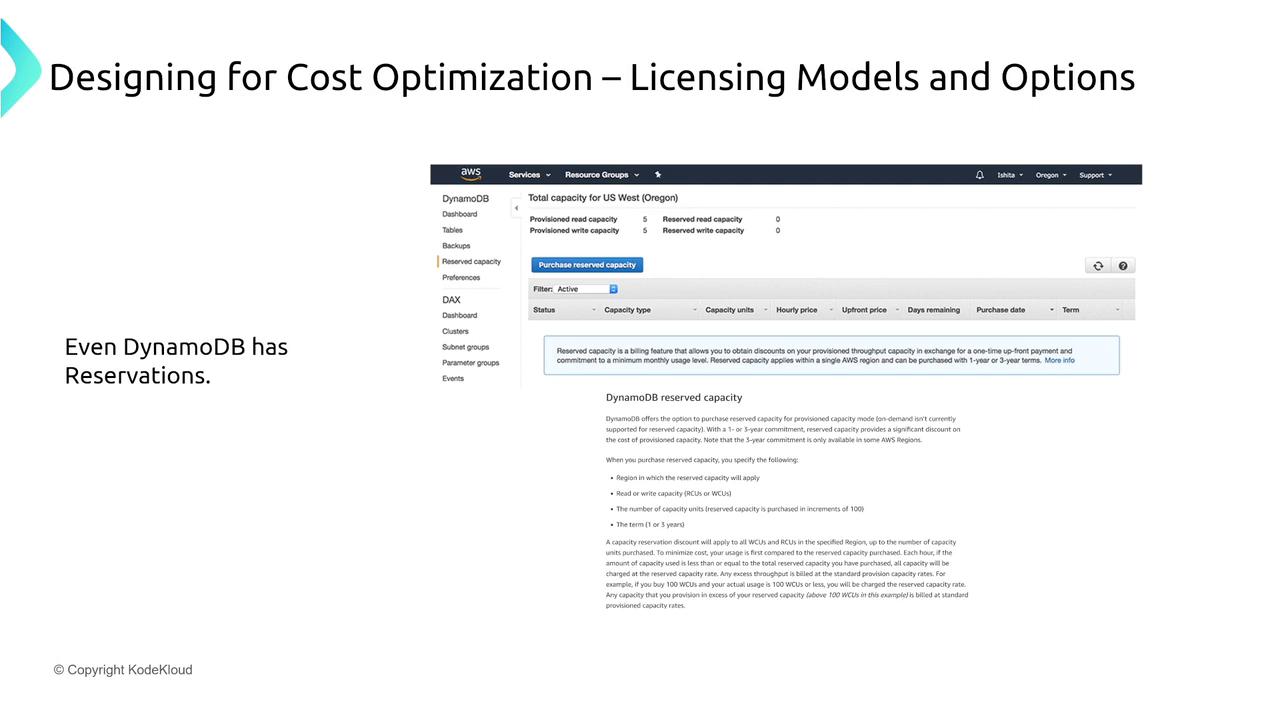Open Subnet groups in the sidebar
1280x720 pixels.
[x=466, y=347]
